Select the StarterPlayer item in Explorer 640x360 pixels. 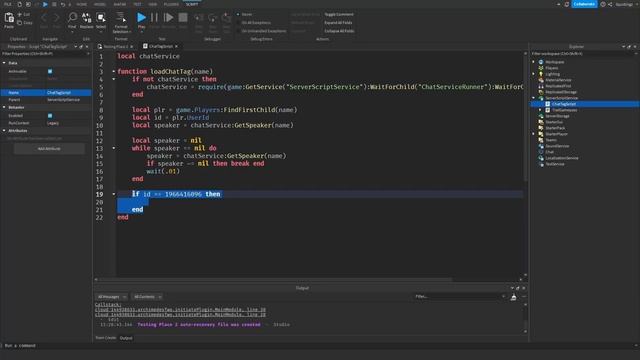click(x=556, y=134)
